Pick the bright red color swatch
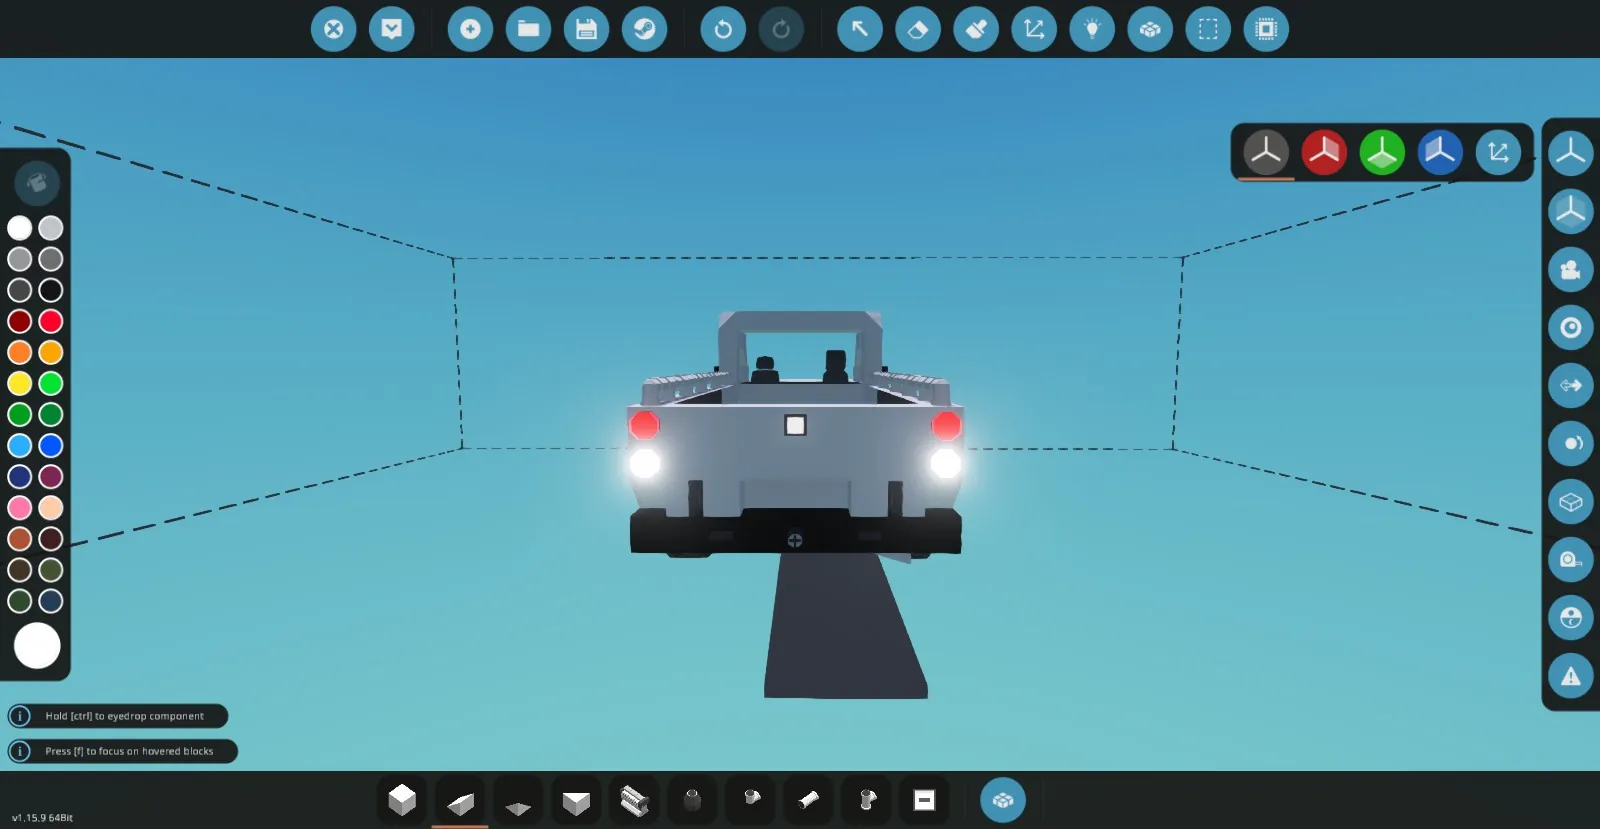Image resolution: width=1600 pixels, height=829 pixels. [x=51, y=321]
